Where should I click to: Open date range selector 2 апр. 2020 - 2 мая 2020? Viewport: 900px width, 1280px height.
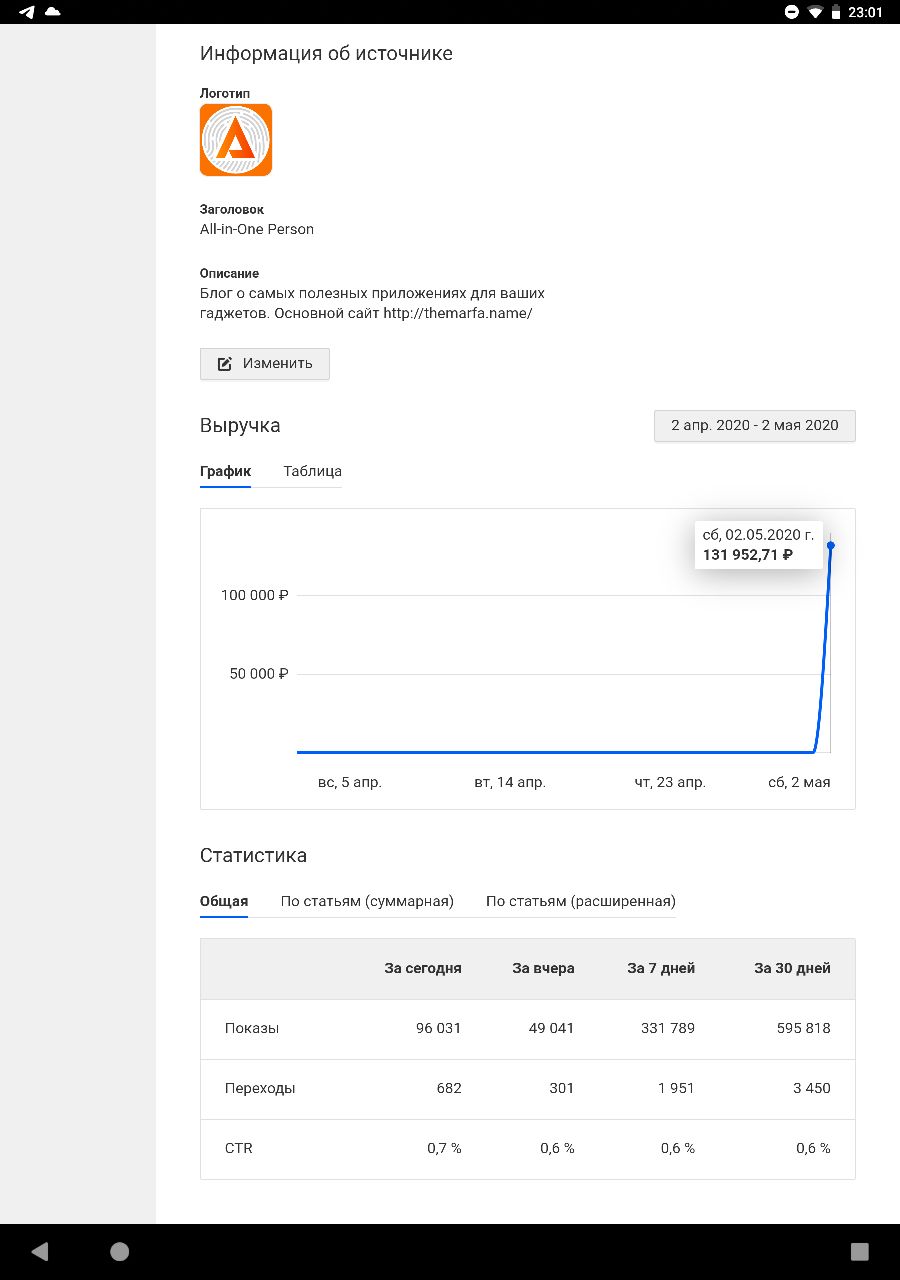(x=755, y=425)
